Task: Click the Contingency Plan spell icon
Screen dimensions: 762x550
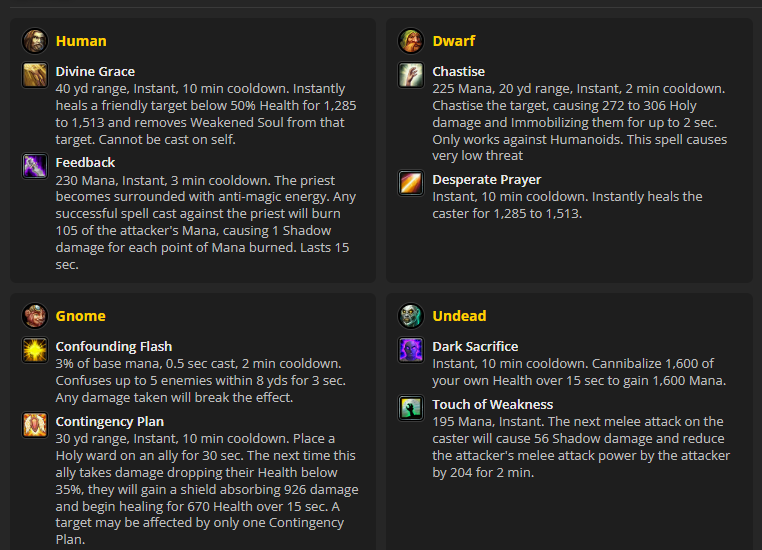Action: coord(35,425)
